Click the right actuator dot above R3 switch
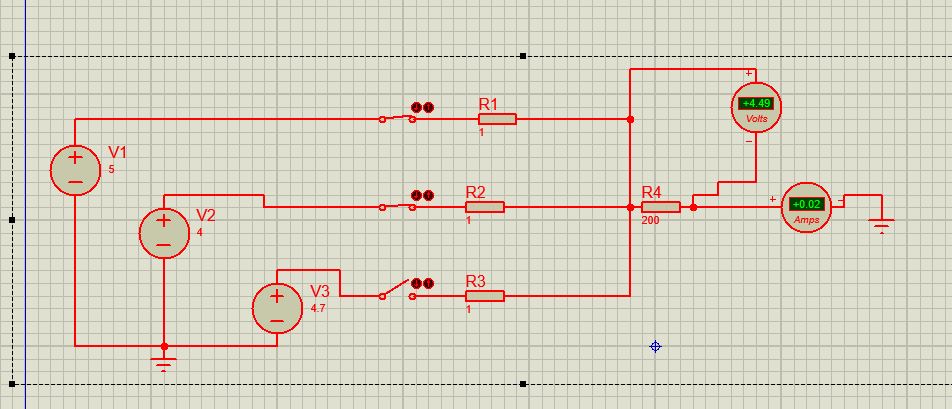 [x=429, y=284]
